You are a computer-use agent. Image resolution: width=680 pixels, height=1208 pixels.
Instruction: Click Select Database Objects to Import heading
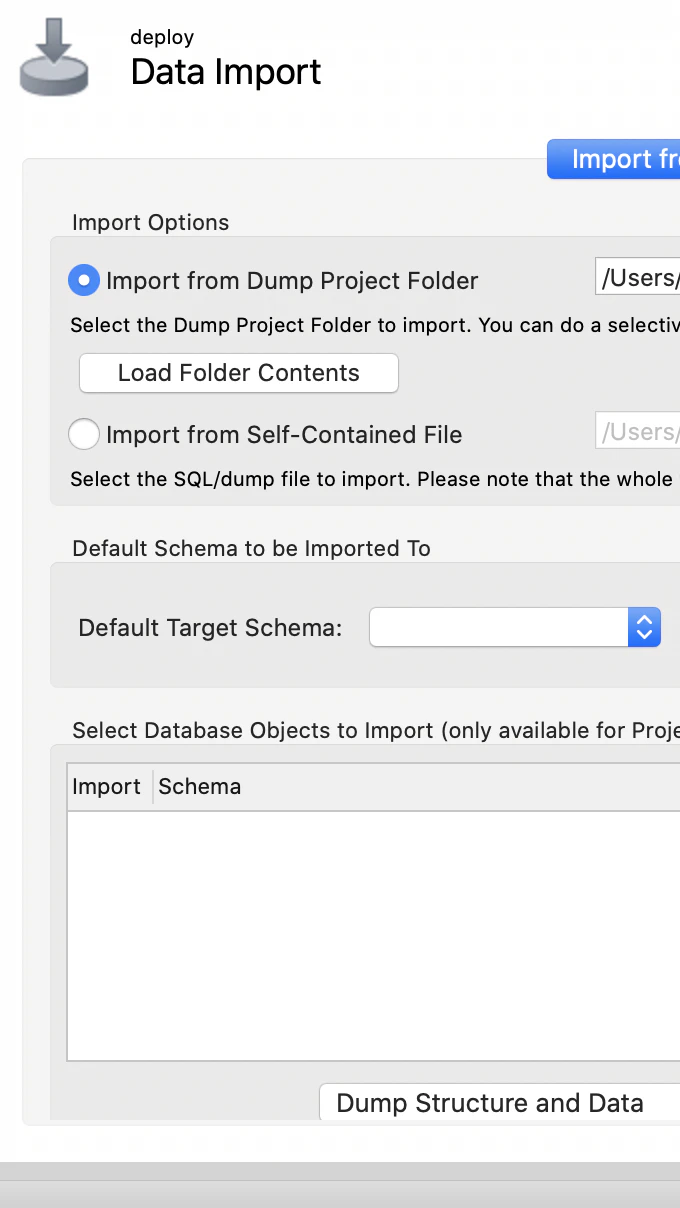click(375, 730)
